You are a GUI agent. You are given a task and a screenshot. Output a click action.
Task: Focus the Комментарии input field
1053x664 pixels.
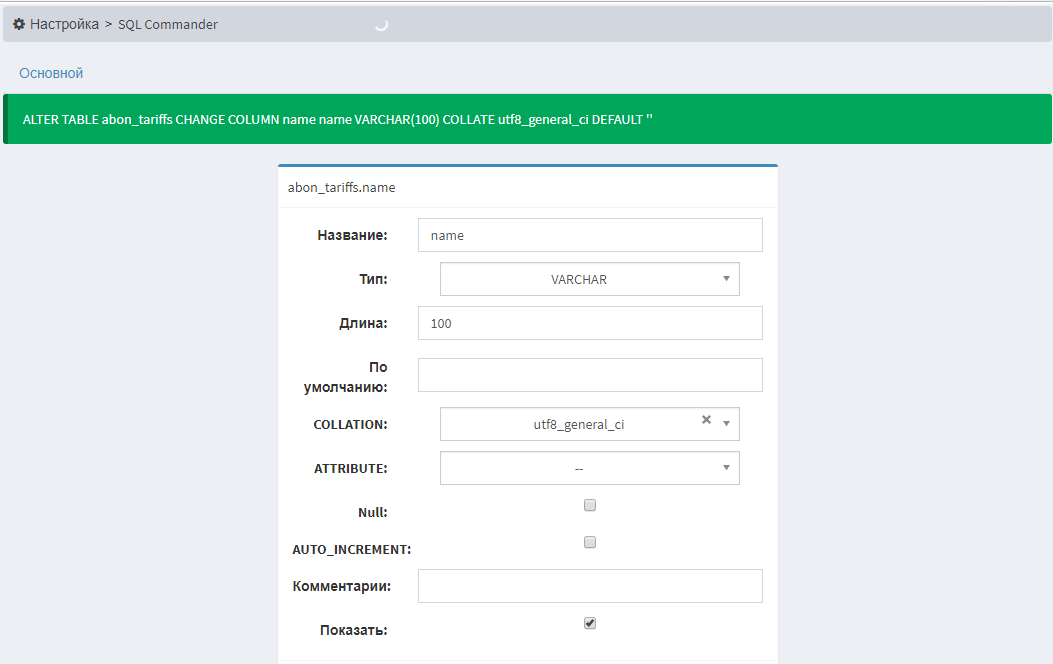[x=589, y=586]
